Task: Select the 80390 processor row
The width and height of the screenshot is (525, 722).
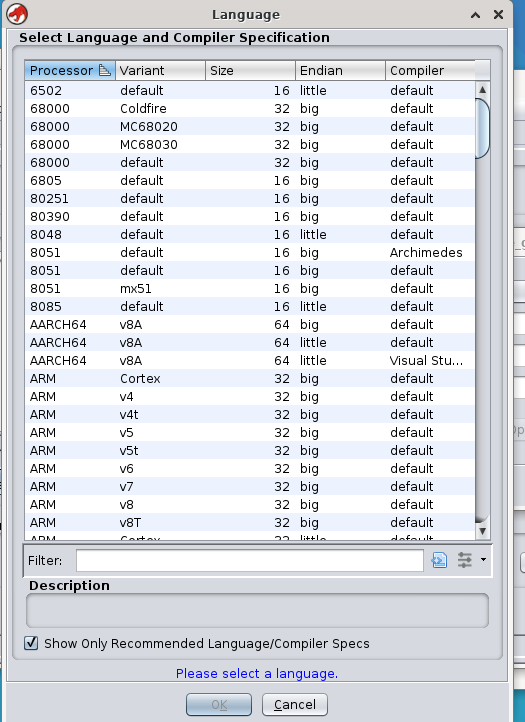Action: point(250,216)
